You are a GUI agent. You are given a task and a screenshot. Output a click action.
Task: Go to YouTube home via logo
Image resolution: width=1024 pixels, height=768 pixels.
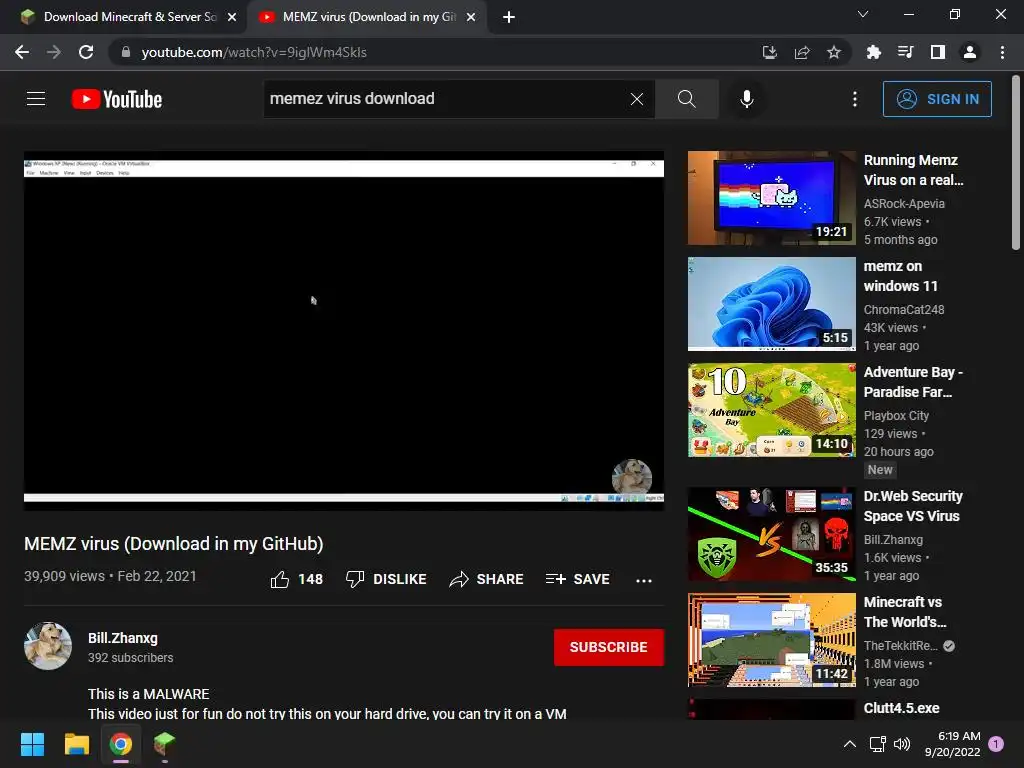pos(117,99)
